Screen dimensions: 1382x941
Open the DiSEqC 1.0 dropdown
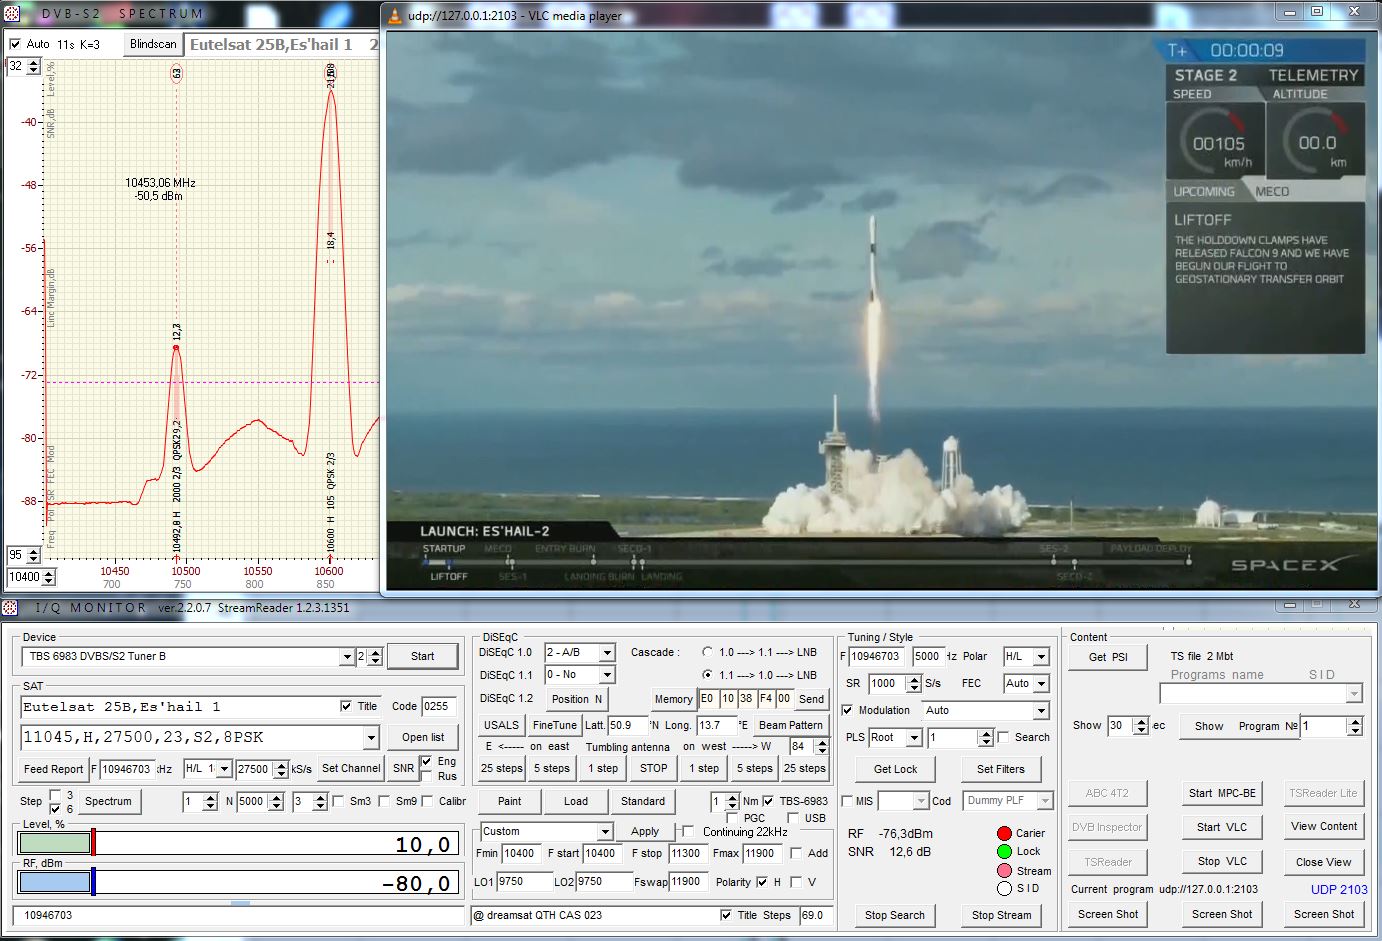pos(607,652)
